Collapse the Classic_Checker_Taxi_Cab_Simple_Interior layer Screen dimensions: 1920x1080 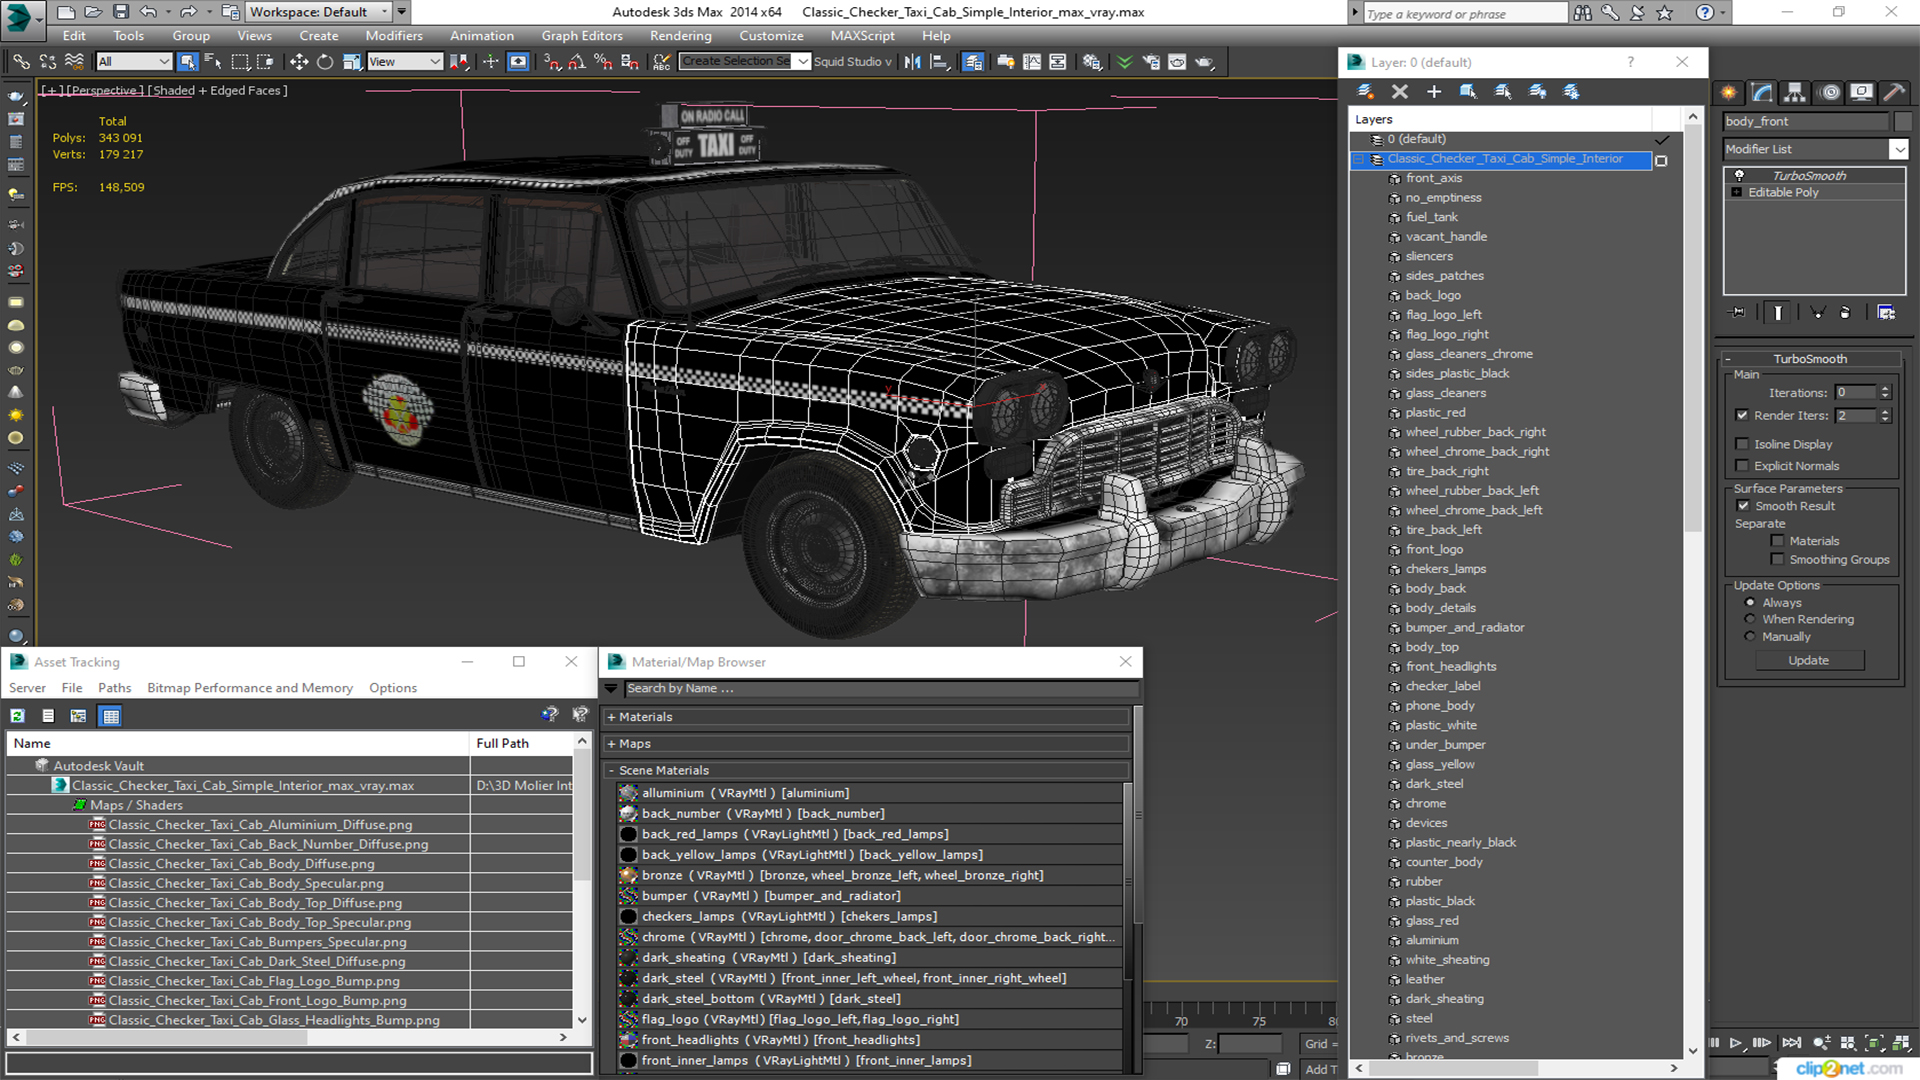[x=1359, y=159]
